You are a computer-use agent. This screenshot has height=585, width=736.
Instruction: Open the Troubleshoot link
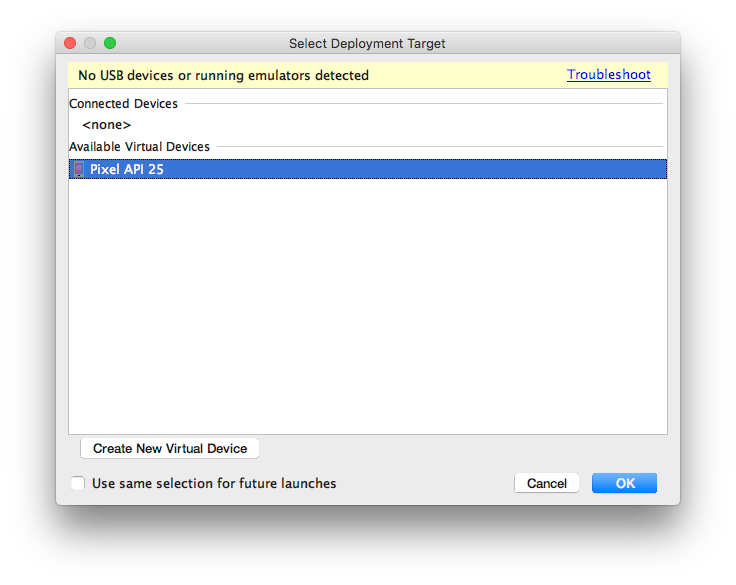pyautogui.click(x=609, y=75)
